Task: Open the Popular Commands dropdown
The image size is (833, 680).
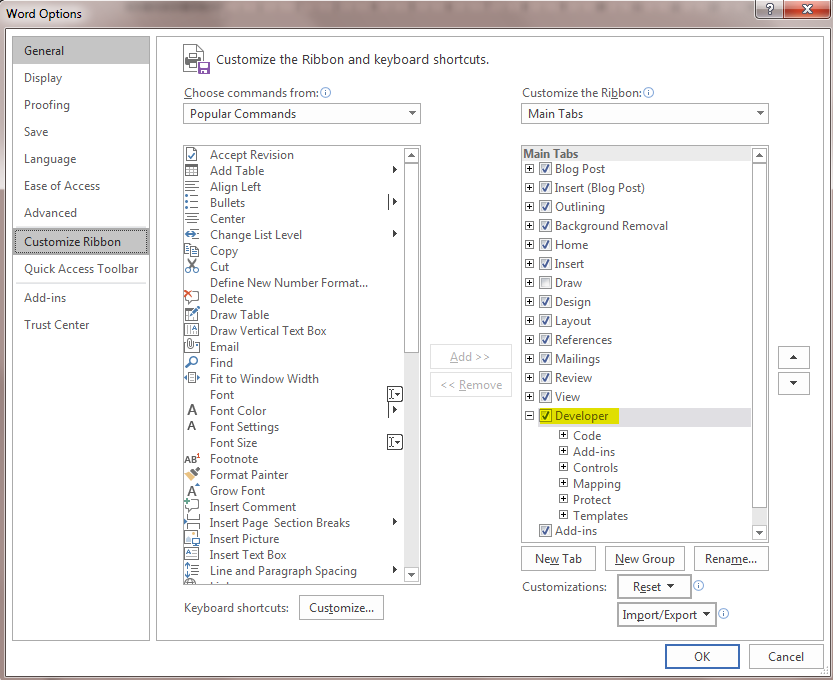Action: [302, 113]
